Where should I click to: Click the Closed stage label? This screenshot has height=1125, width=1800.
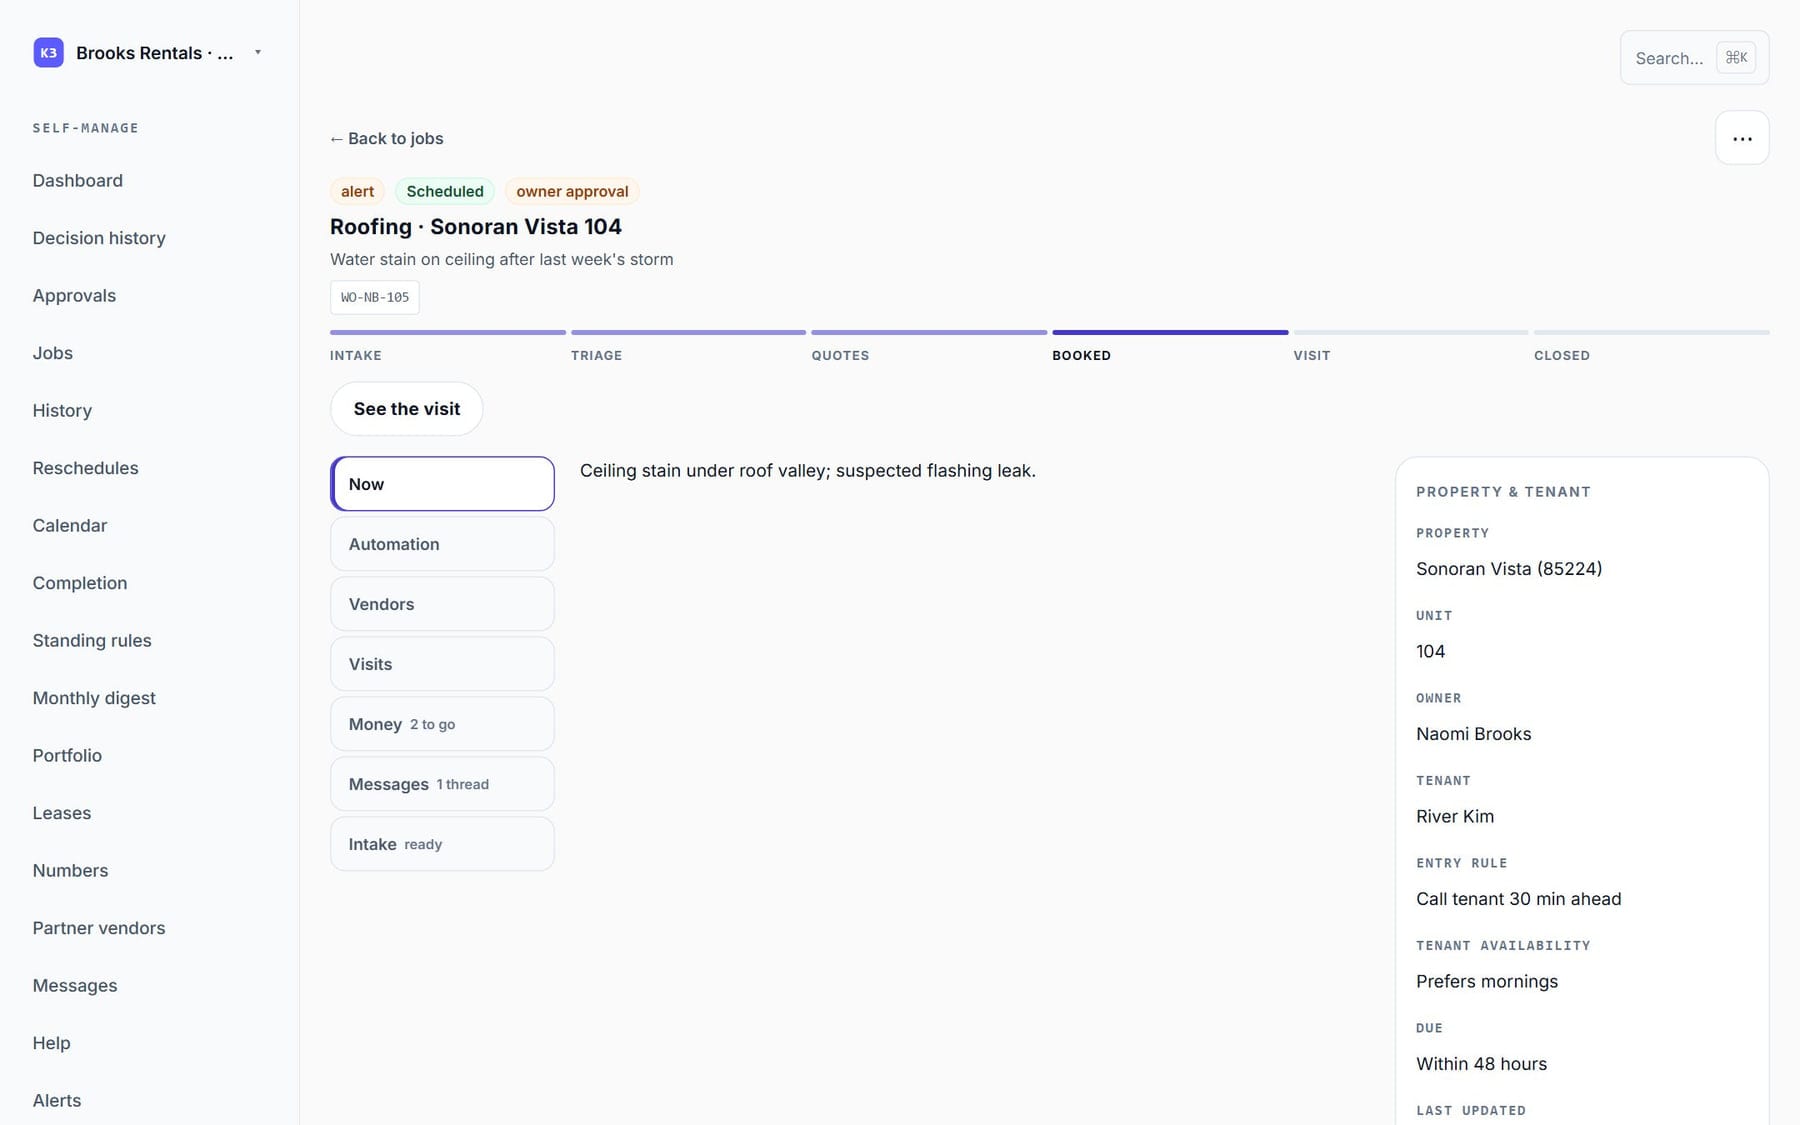click(x=1562, y=356)
